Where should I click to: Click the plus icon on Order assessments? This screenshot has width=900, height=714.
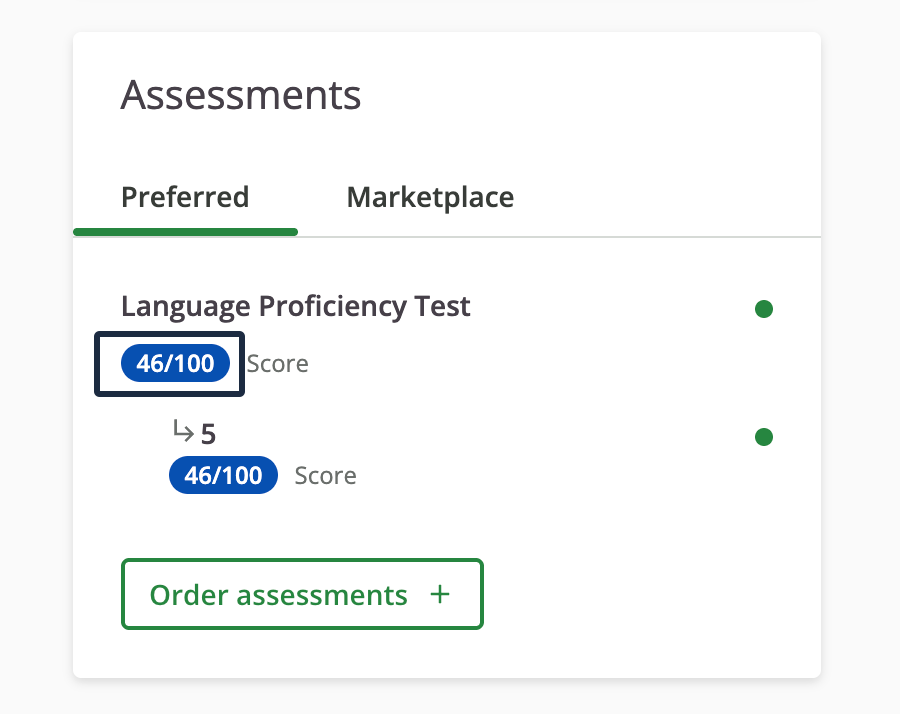coord(440,594)
